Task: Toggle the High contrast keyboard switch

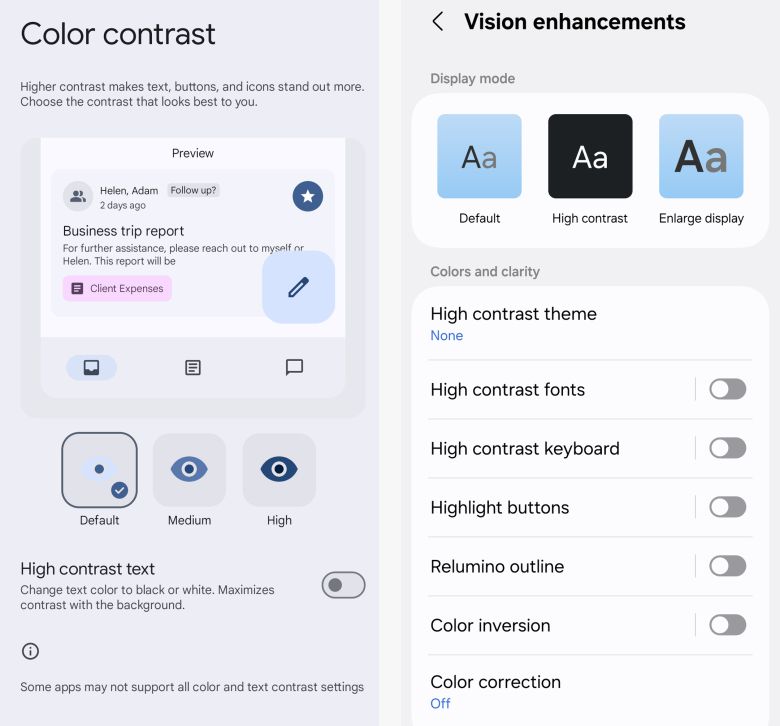Action: pos(727,448)
